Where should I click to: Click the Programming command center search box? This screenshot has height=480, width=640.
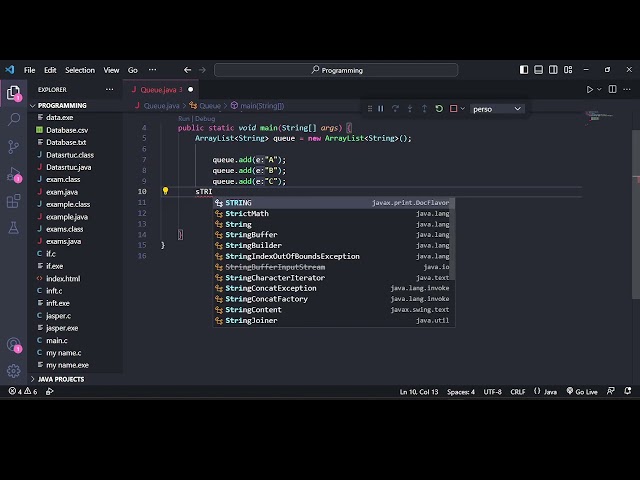(x=336, y=70)
